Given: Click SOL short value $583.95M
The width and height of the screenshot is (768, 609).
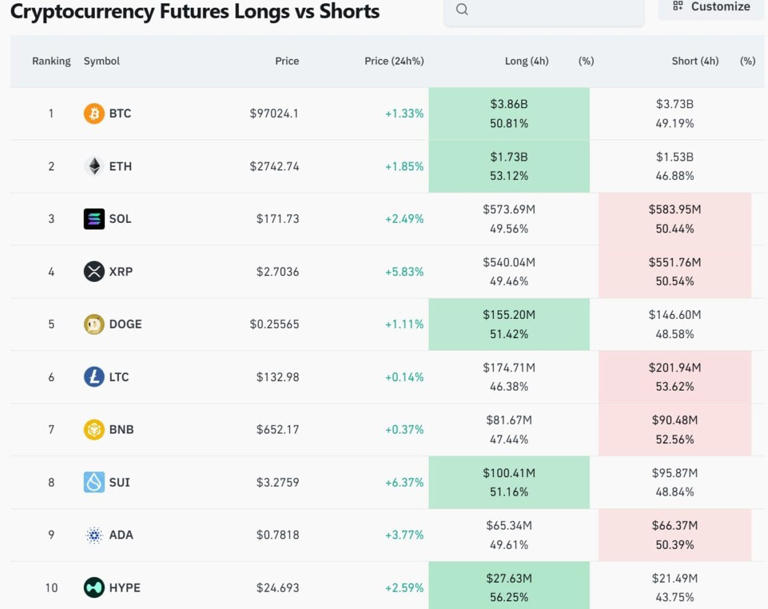Looking at the screenshot, I should coord(675,210).
